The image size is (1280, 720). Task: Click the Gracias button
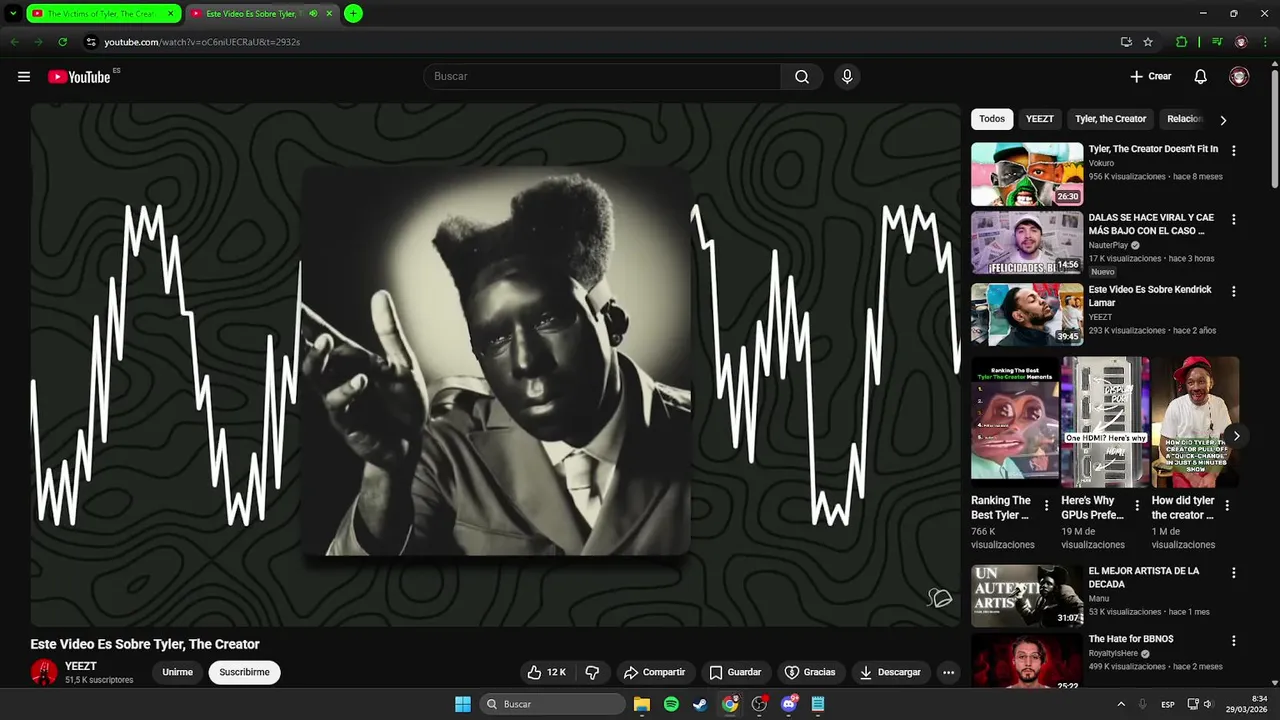[810, 672]
